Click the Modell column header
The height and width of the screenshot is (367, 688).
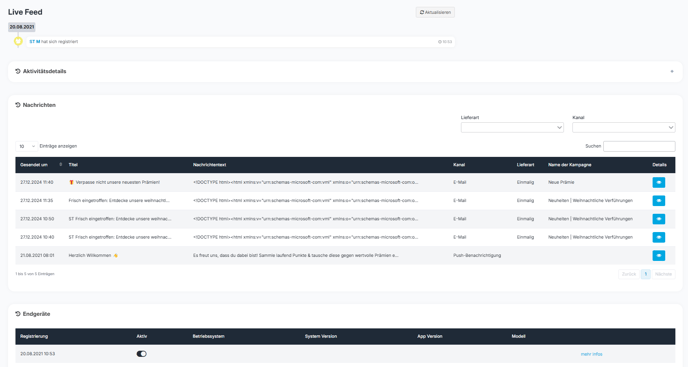[518, 336]
